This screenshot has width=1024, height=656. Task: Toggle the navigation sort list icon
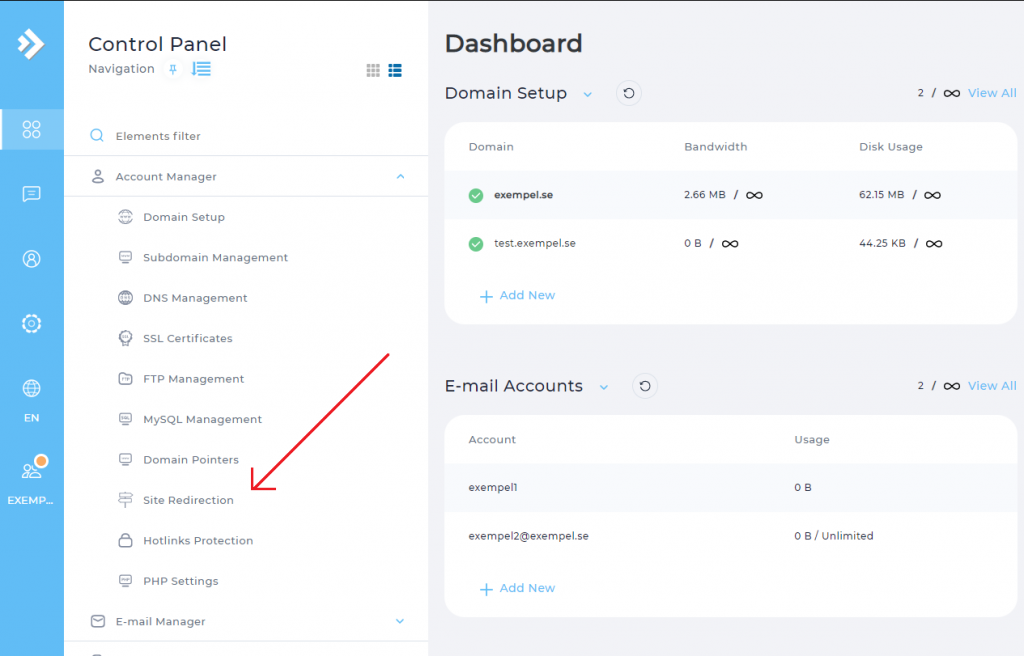coord(201,69)
